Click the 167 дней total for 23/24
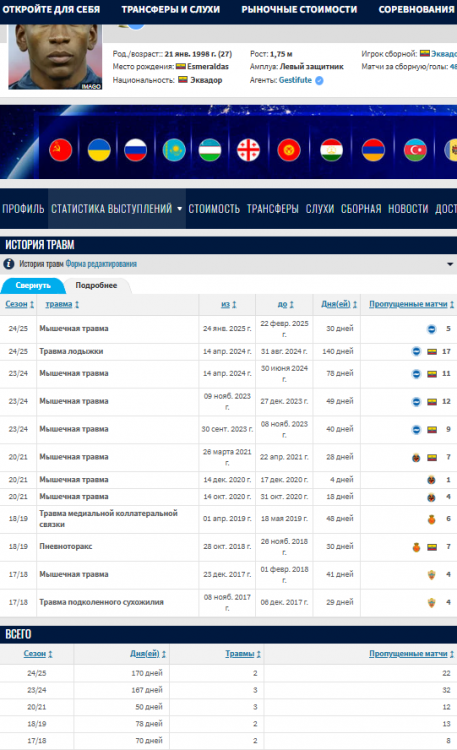This screenshot has width=457, height=750. click(147, 690)
